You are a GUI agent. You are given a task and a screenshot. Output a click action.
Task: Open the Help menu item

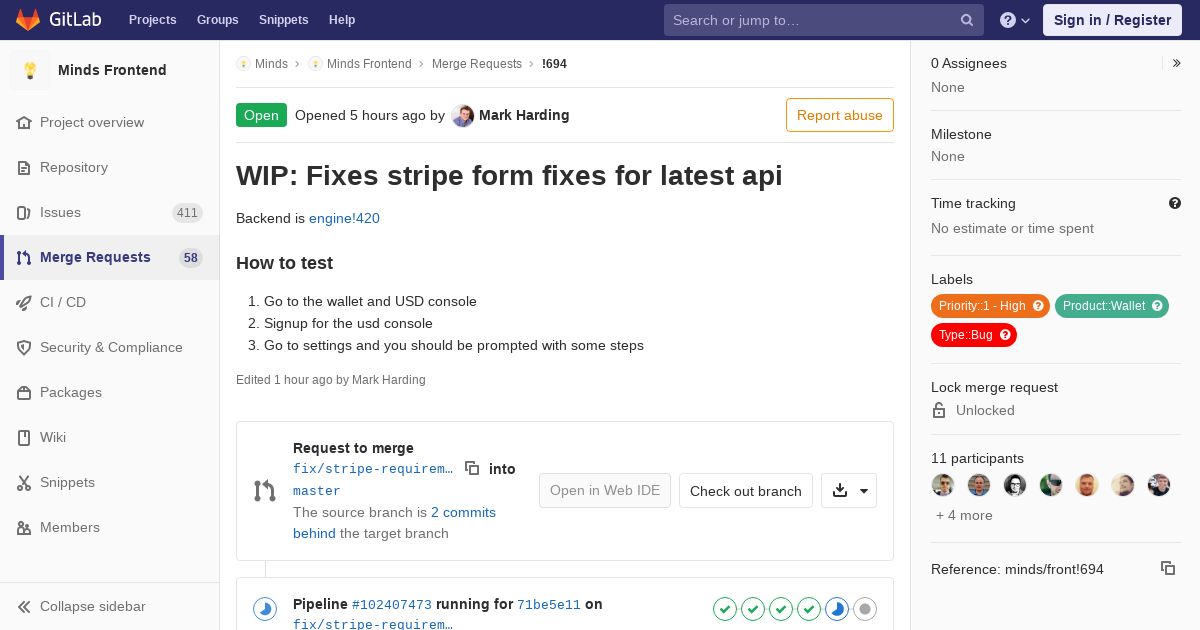(342, 20)
